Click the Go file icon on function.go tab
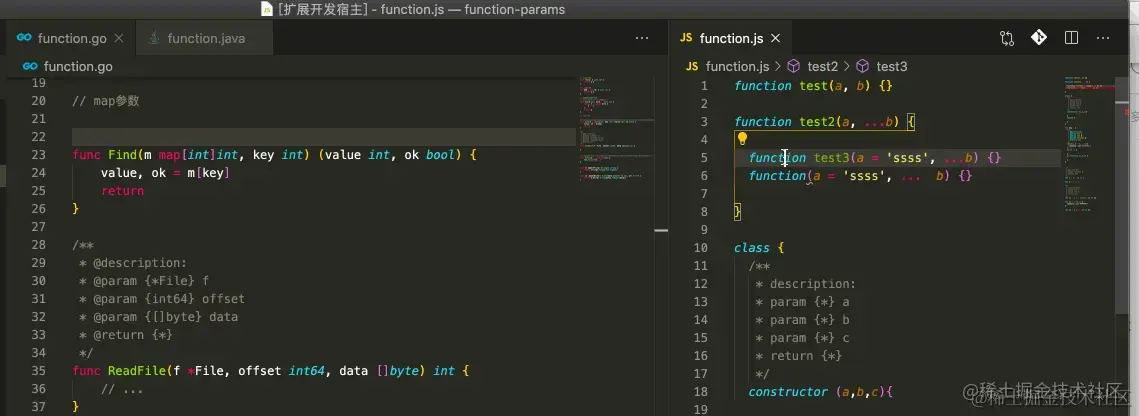The height and width of the screenshot is (416, 1139). (x=24, y=38)
